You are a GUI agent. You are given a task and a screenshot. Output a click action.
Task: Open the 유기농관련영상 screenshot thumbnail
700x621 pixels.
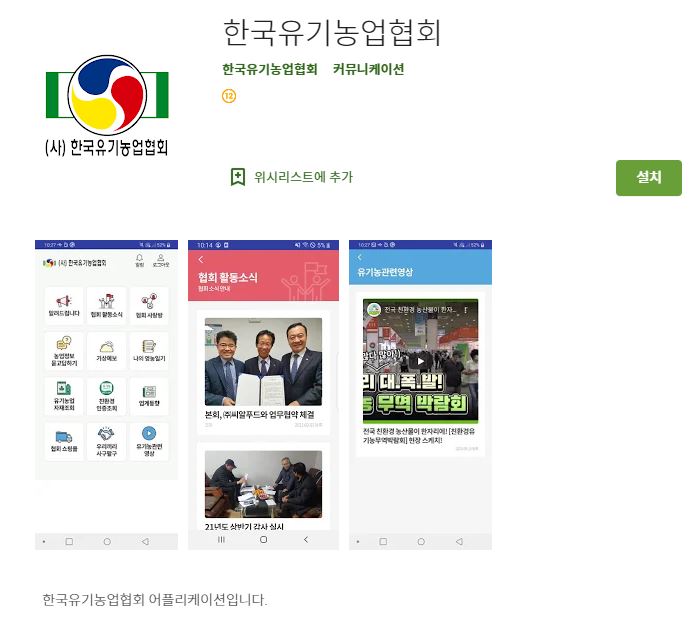tap(420, 395)
